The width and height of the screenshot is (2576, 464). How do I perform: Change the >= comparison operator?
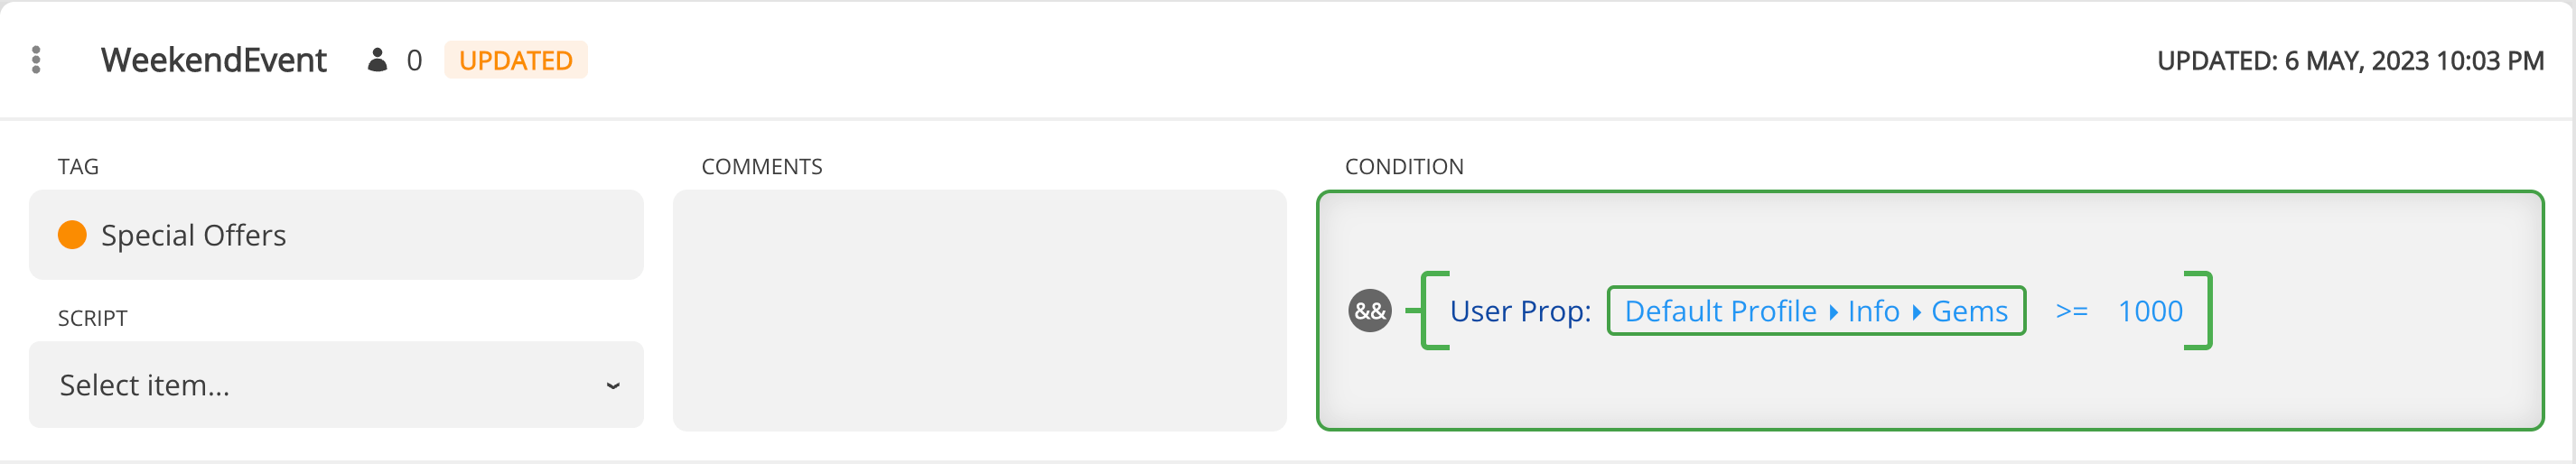click(x=2071, y=311)
